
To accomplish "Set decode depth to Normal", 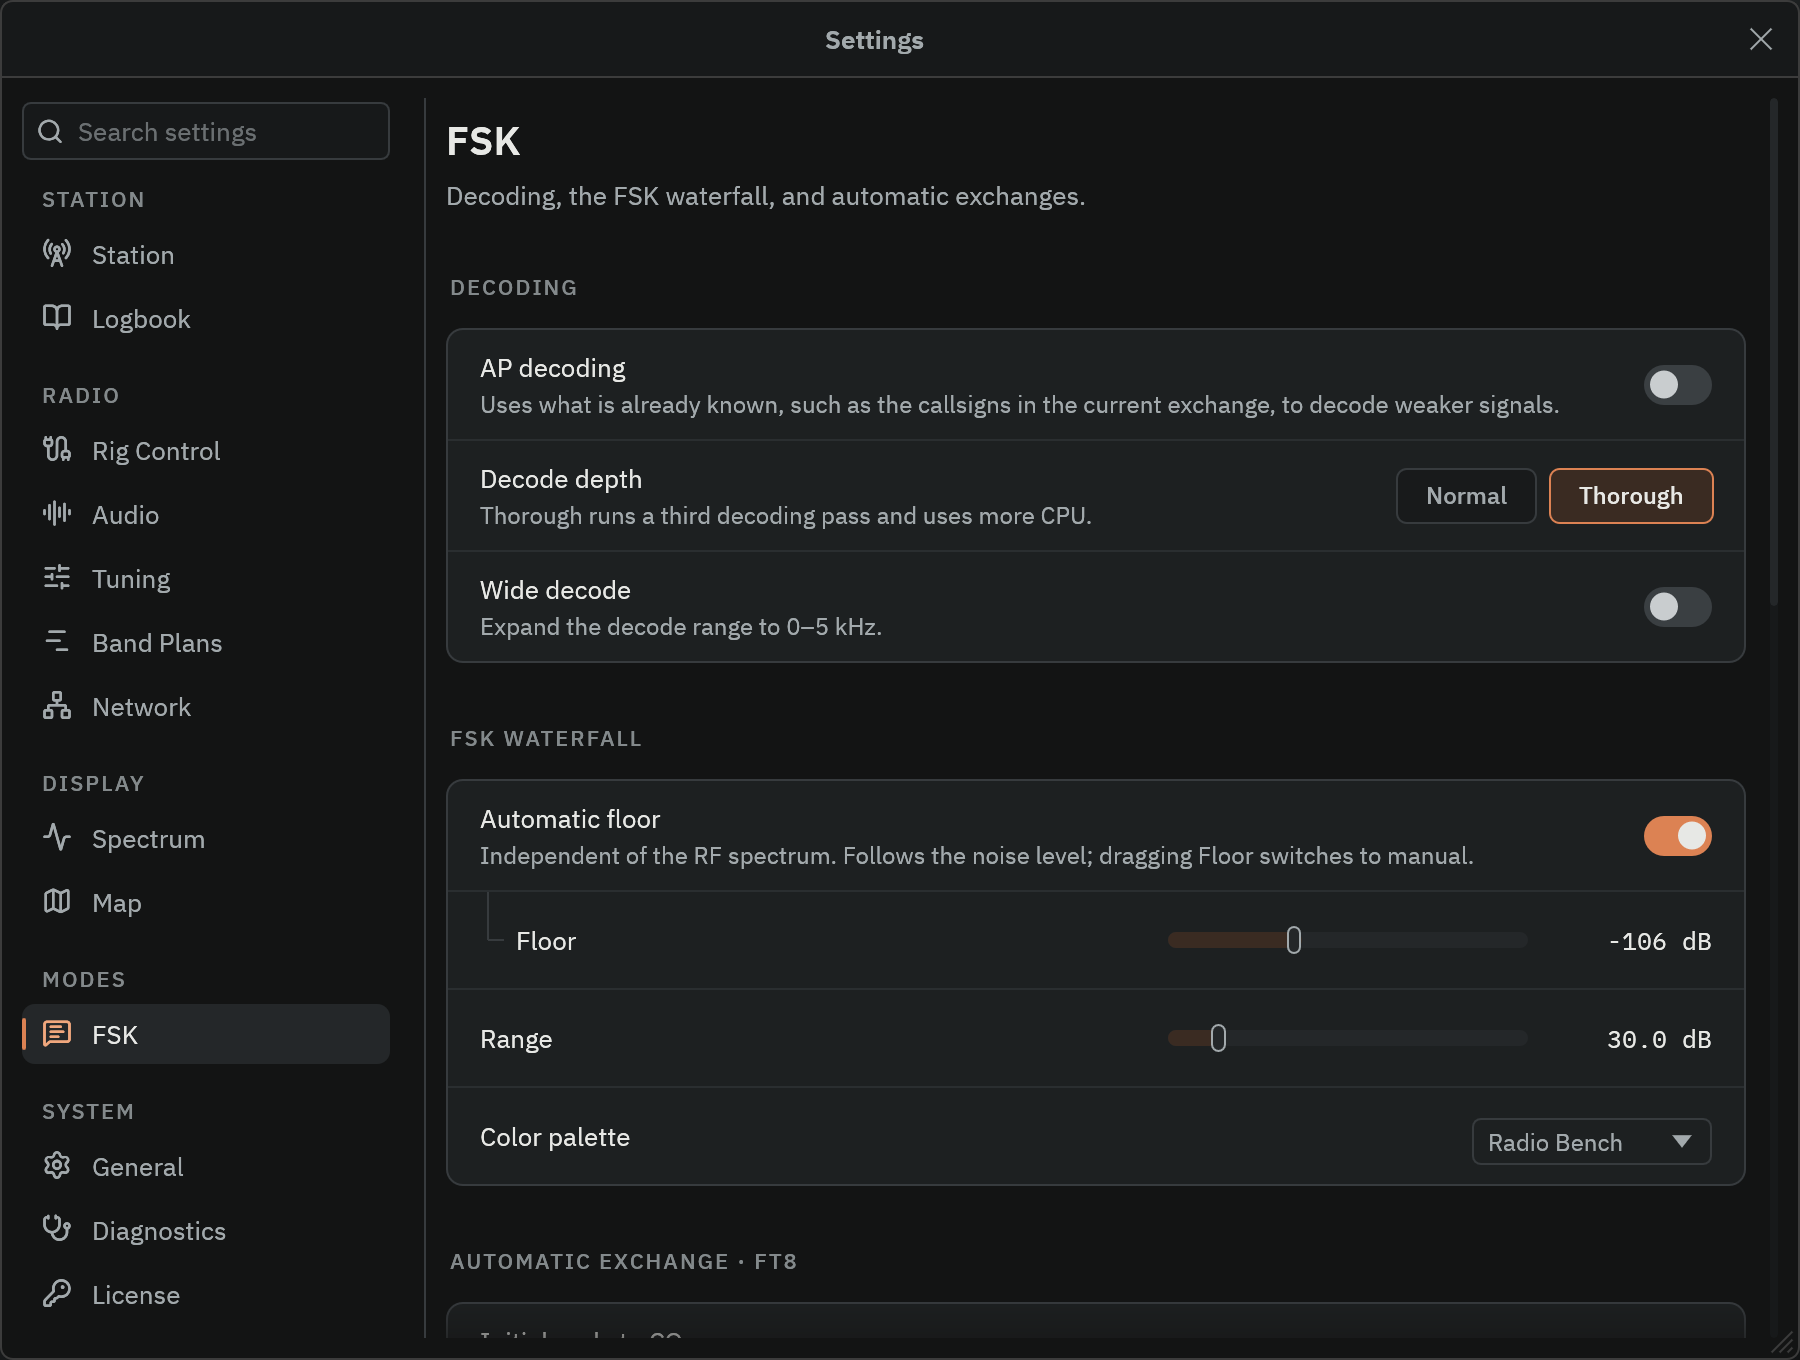I will tap(1466, 496).
